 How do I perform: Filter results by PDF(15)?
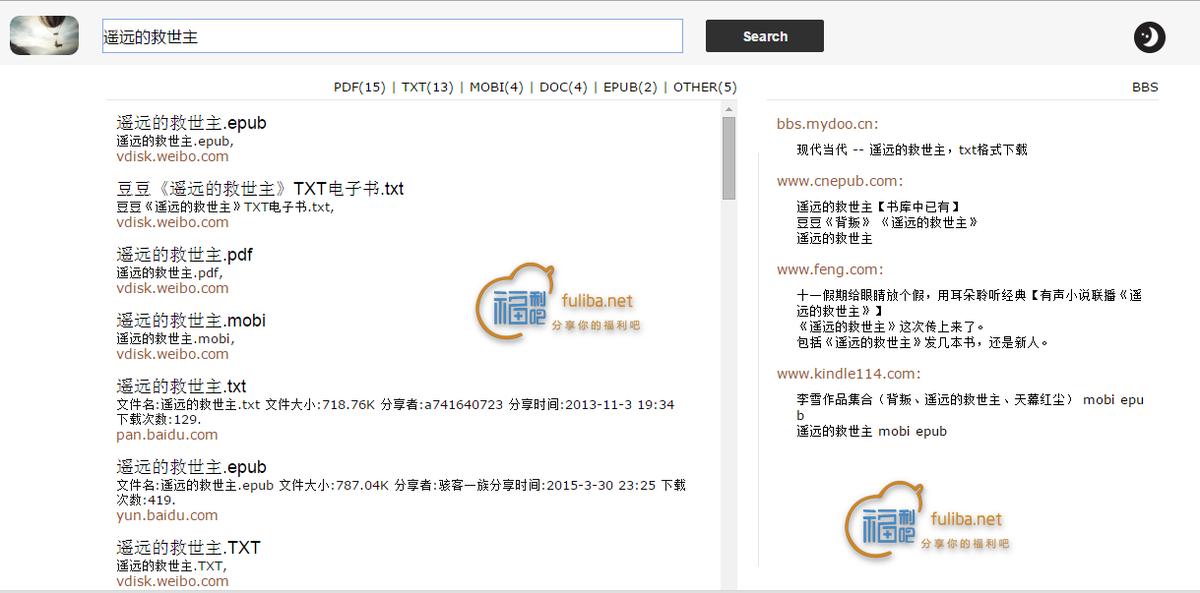(359, 87)
